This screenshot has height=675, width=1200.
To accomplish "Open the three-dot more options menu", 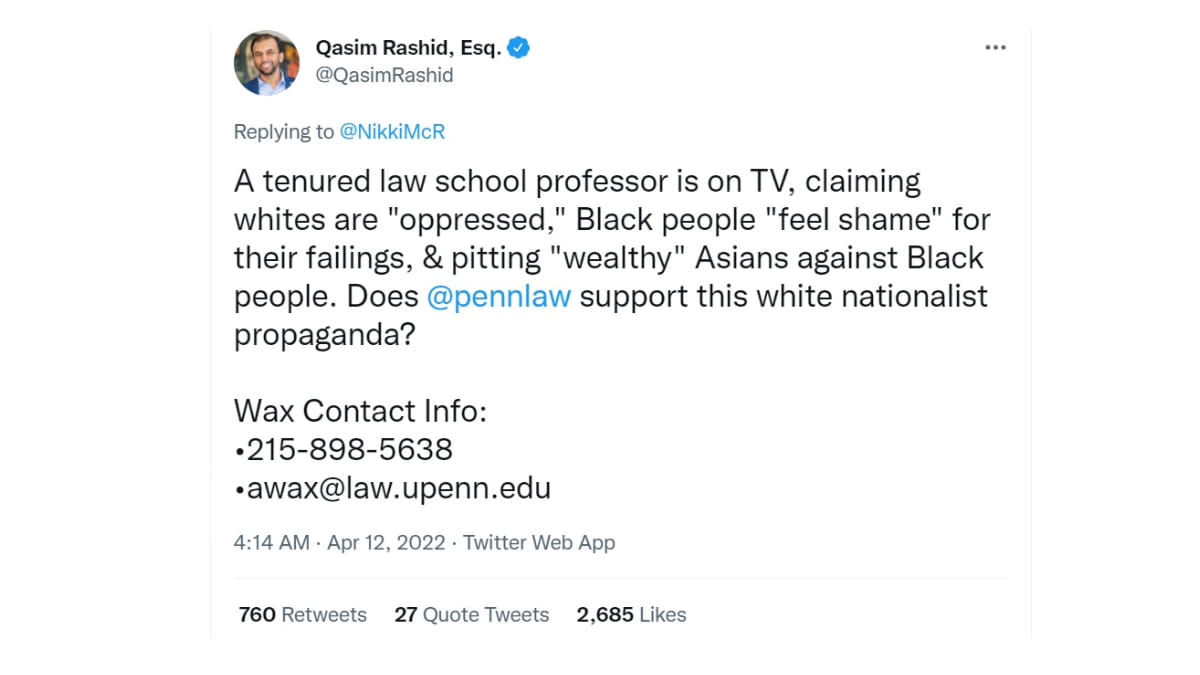I will coord(994,48).
